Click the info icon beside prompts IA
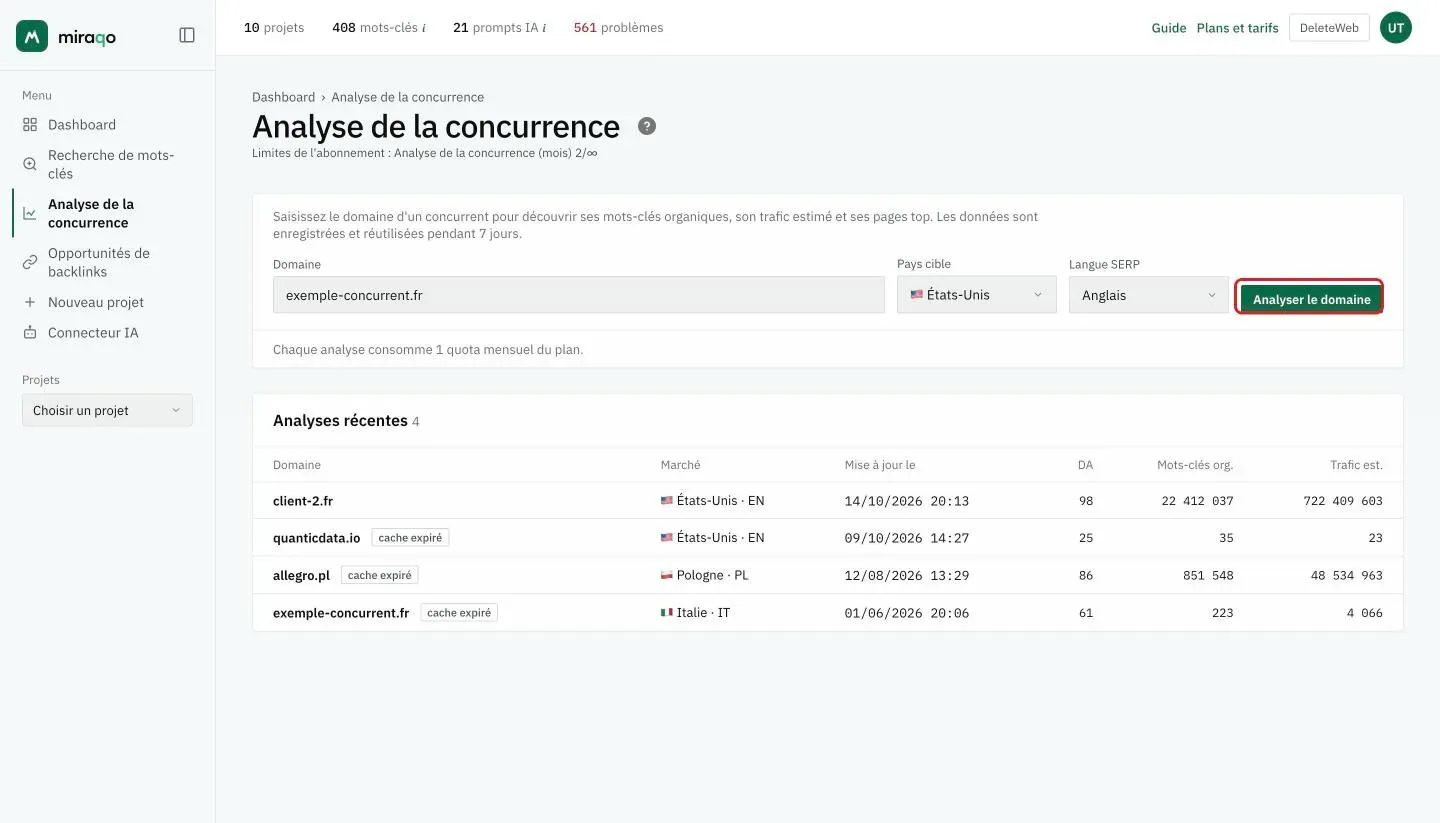The height and width of the screenshot is (823, 1440). [543, 28]
